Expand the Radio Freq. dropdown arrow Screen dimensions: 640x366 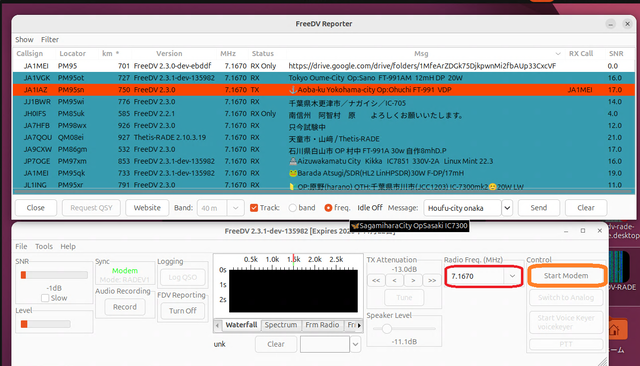coord(512,276)
